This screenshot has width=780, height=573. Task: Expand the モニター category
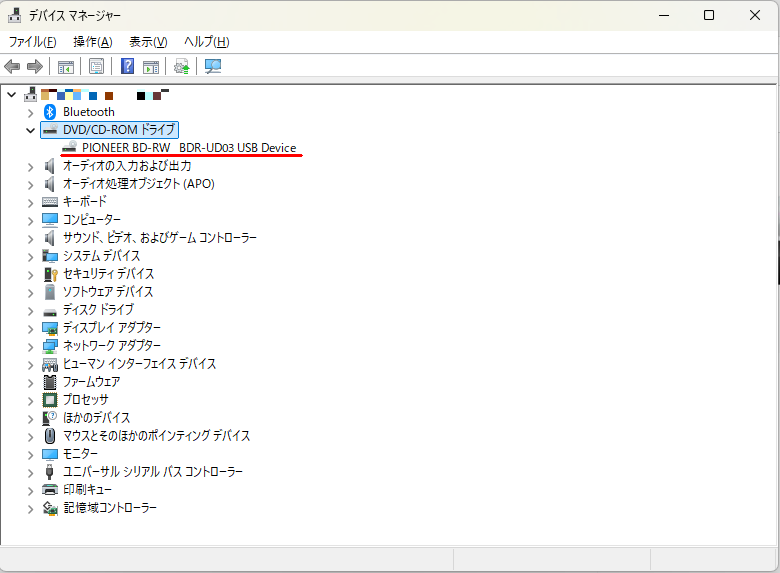click(30, 455)
